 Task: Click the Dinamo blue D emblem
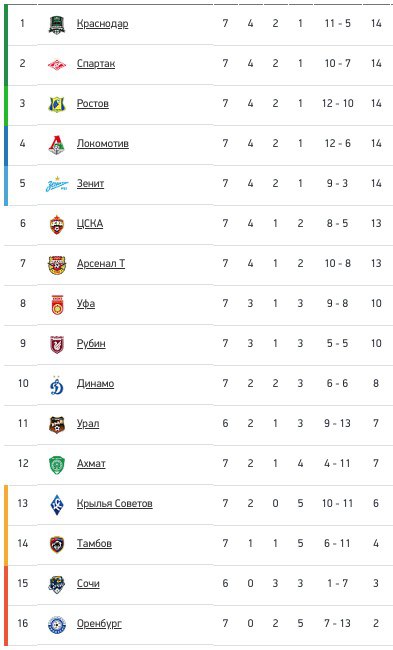pyautogui.click(x=57, y=385)
